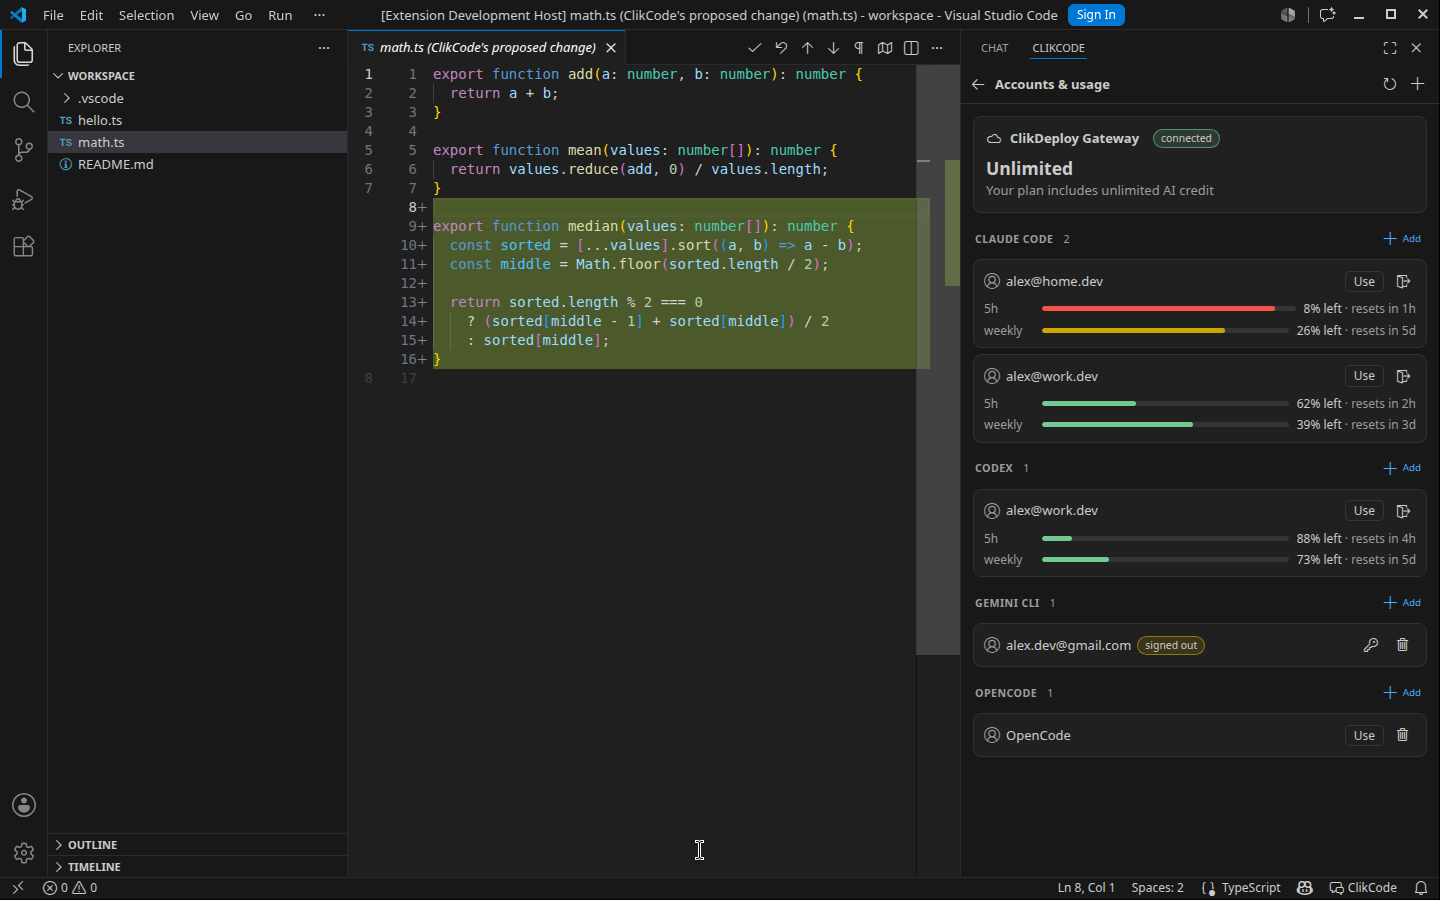Refresh the Accounts & usage panel
The width and height of the screenshot is (1440, 900).
[x=1389, y=85]
